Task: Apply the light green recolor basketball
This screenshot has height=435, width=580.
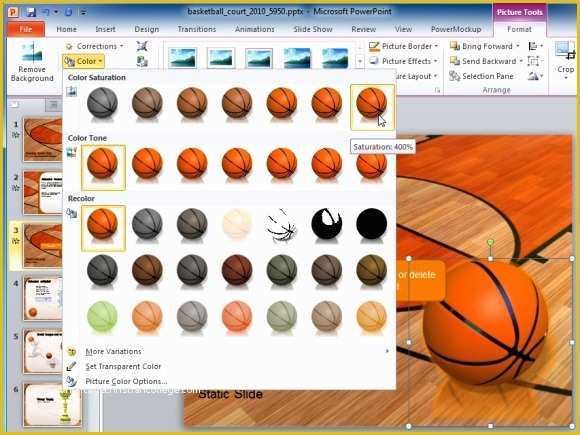Action: coord(102,318)
